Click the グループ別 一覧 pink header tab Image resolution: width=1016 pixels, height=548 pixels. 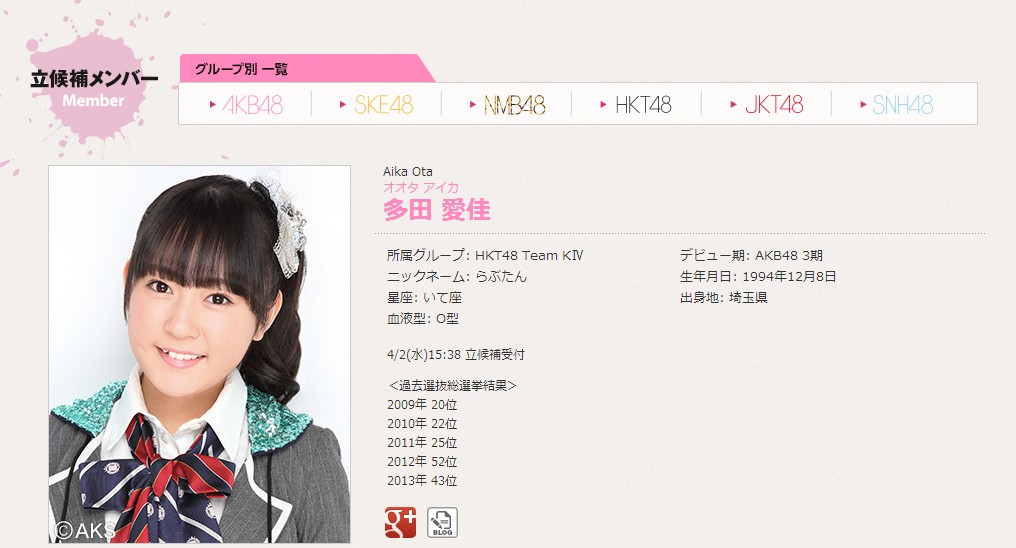305,69
